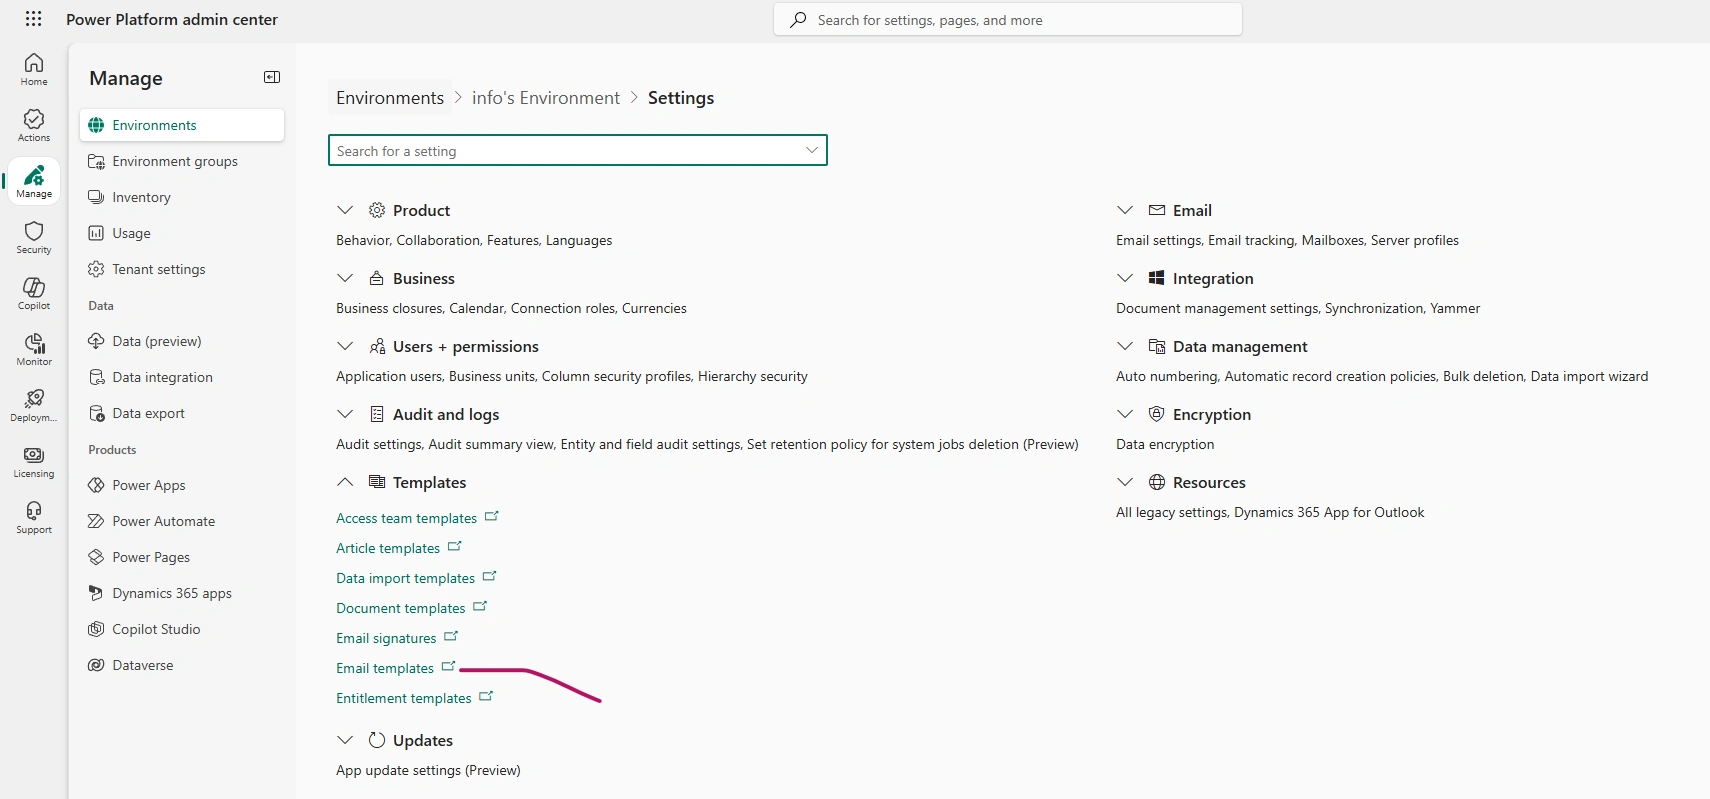Open Tenant settings menu item

tap(182, 269)
